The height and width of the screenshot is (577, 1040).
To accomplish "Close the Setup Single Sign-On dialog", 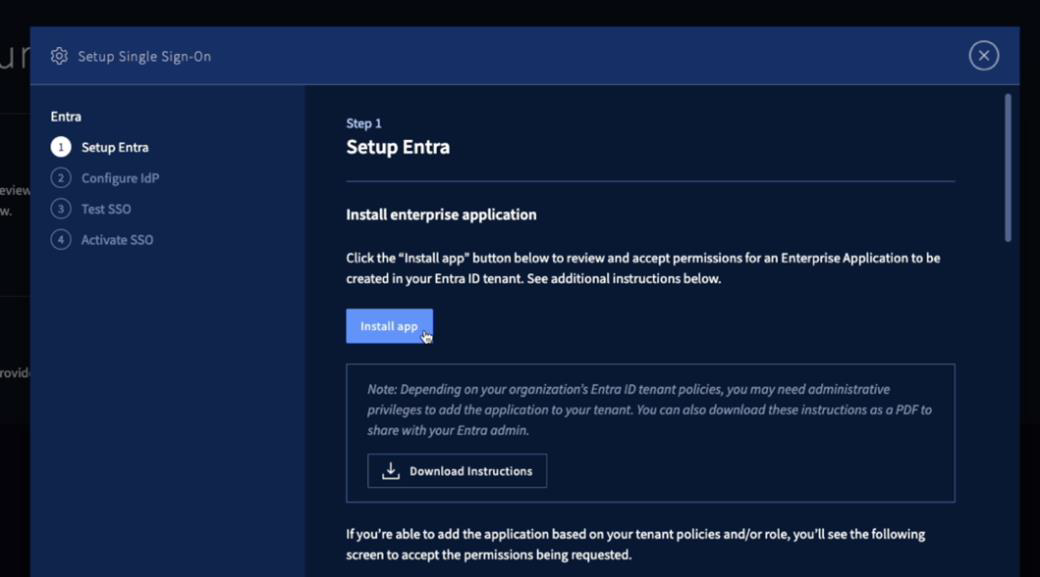I will tap(984, 56).
